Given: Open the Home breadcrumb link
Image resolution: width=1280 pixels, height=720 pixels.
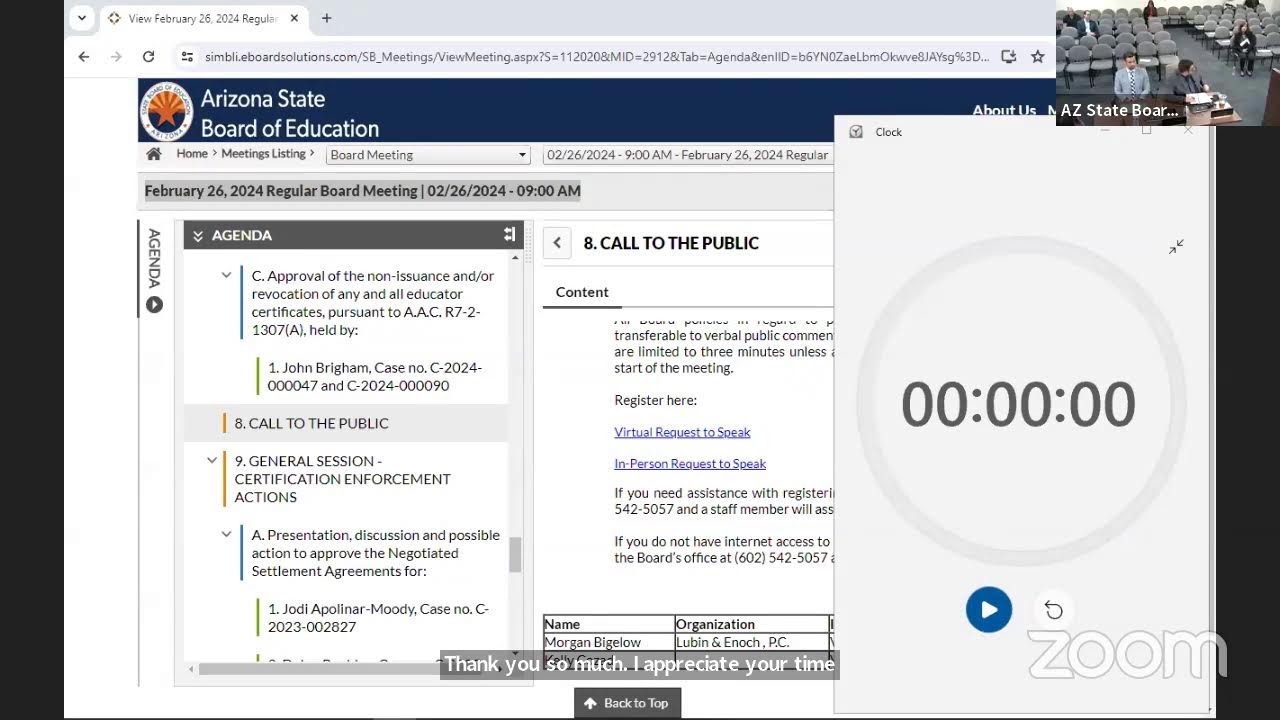Looking at the screenshot, I should [x=192, y=154].
